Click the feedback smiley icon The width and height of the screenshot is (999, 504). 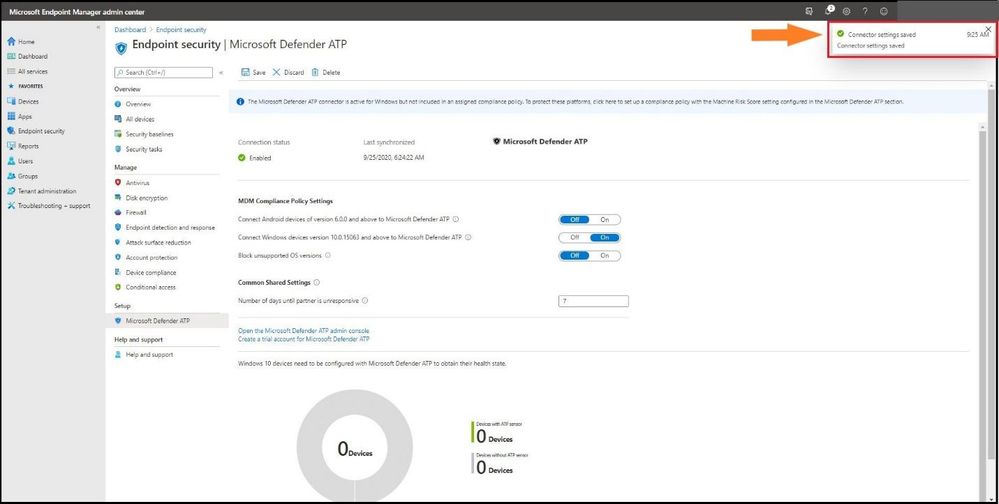point(884,11)
